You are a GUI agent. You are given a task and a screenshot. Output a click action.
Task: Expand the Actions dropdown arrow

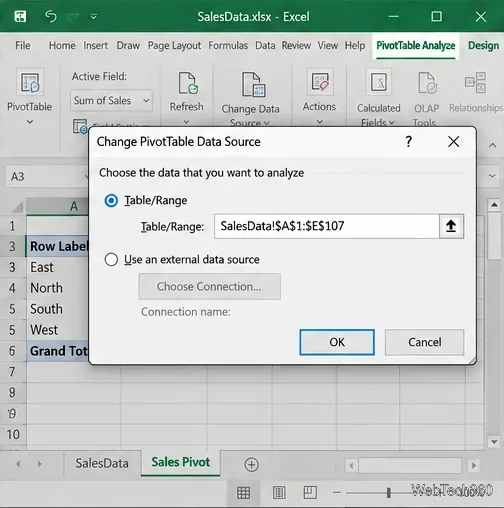[320, 122]
